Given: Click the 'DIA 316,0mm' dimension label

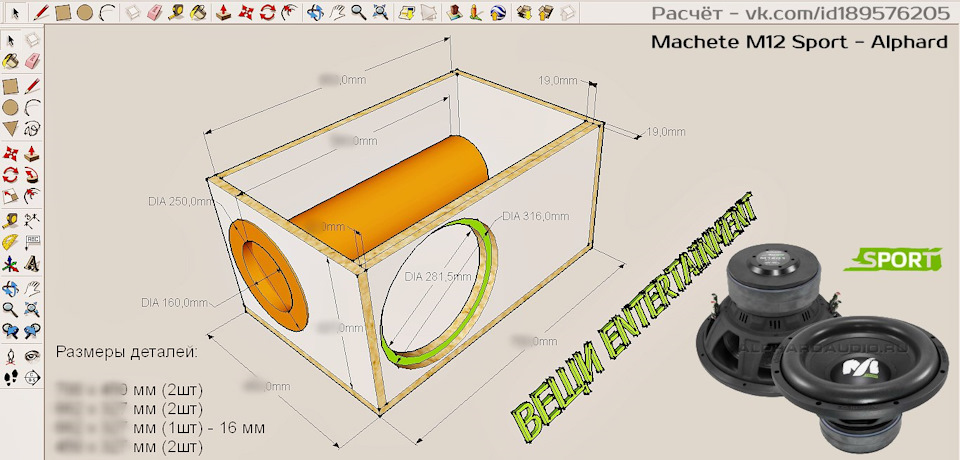Looking at the screenshot, I should coord(536,216).
